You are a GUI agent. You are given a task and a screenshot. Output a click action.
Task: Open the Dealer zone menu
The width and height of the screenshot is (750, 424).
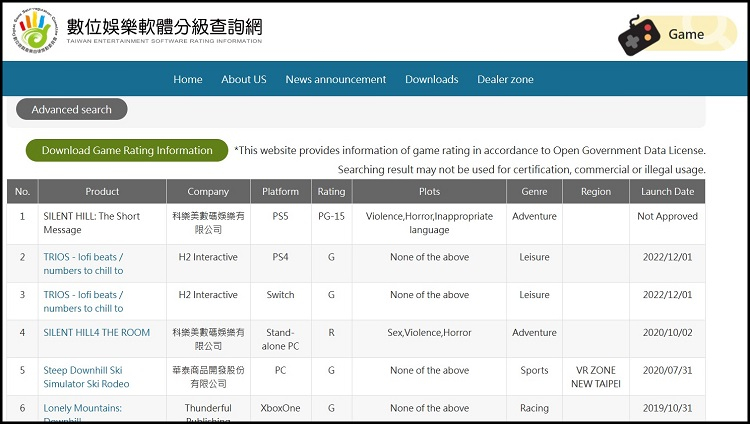tap(505, 79)
